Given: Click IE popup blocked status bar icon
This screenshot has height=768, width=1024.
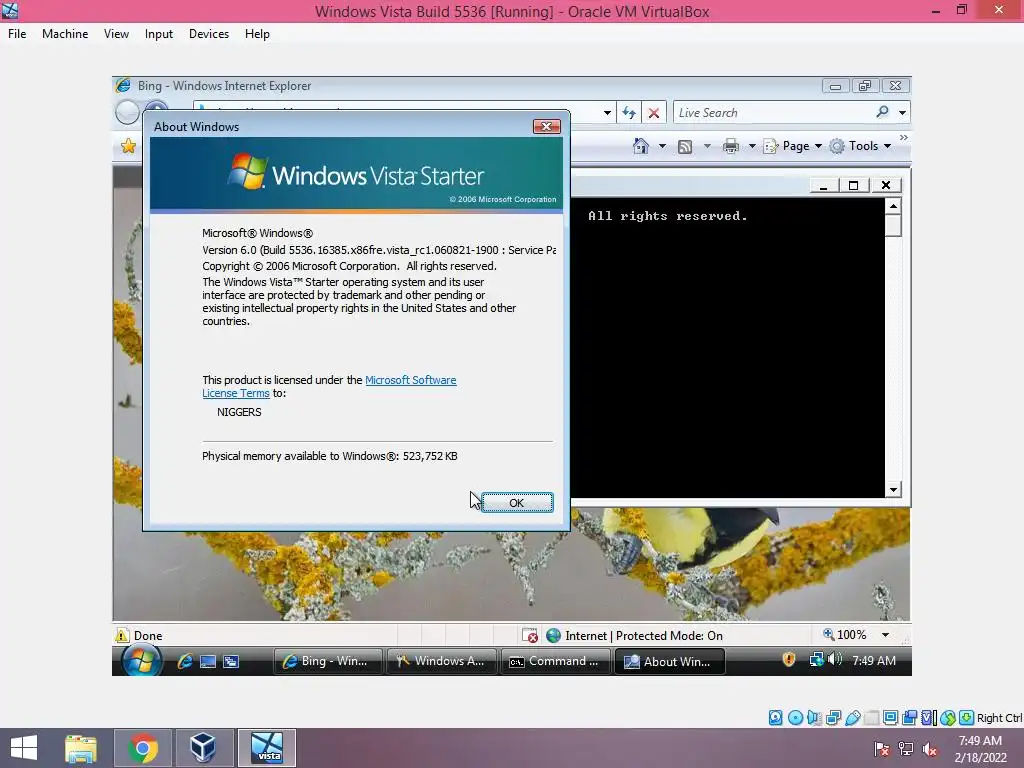Looking at the screenshot, I should point(530,635).
